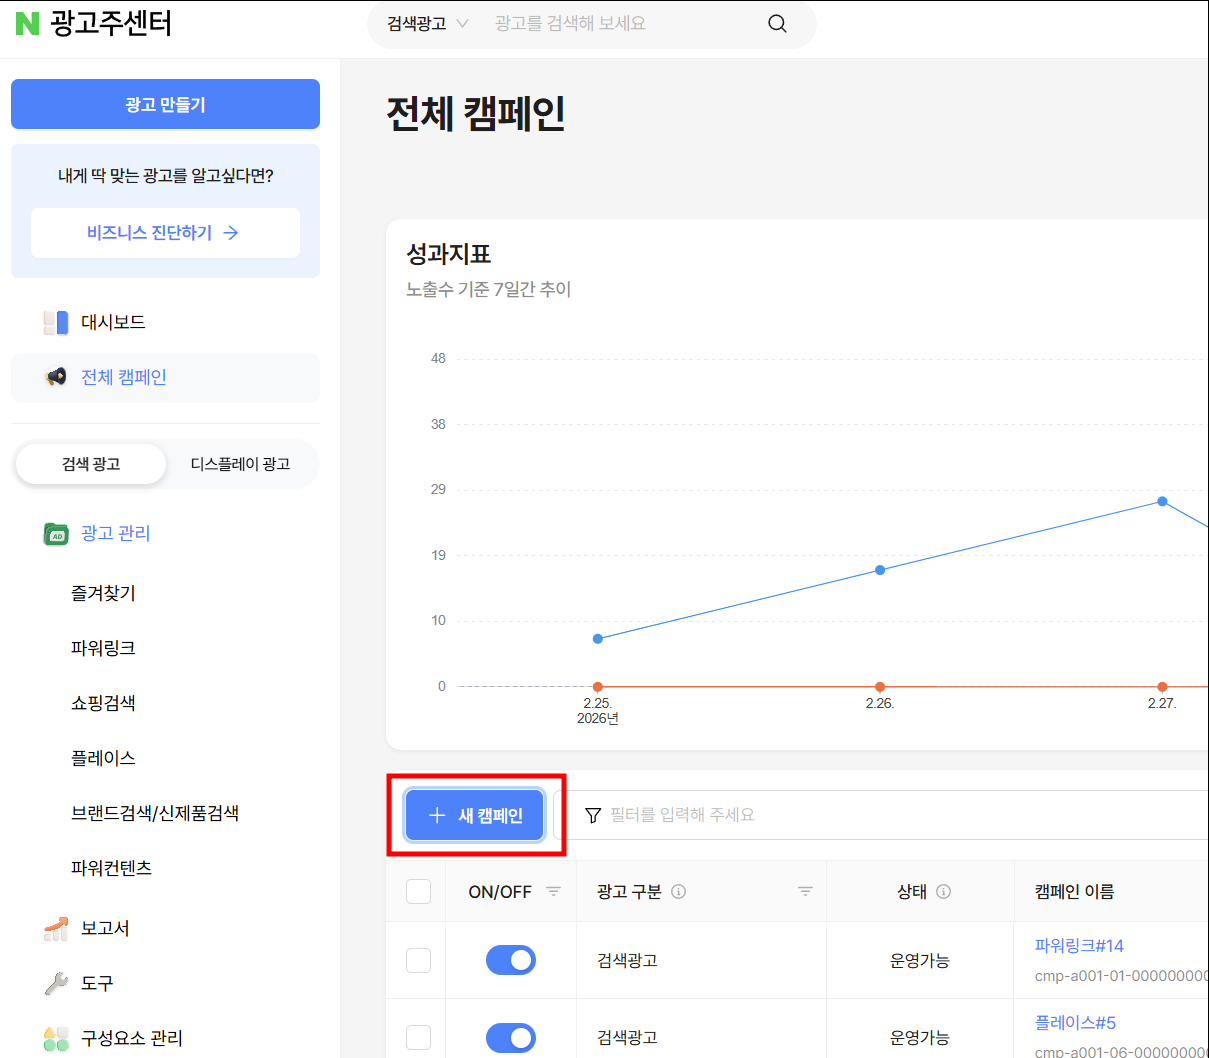Viewport: 1209px width, 1058px height.
Task: Click the filter funnel icon
Action: click(593, 816)
